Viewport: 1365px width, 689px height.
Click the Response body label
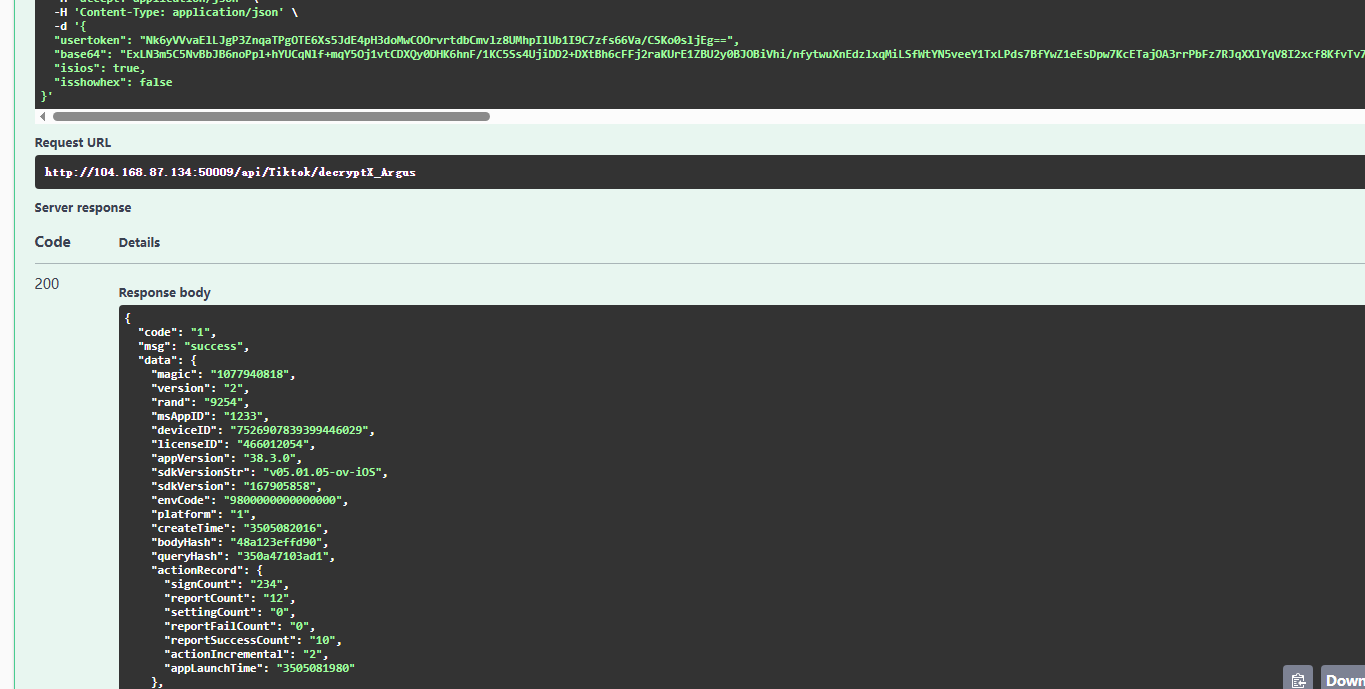click(x=164, y=293)
